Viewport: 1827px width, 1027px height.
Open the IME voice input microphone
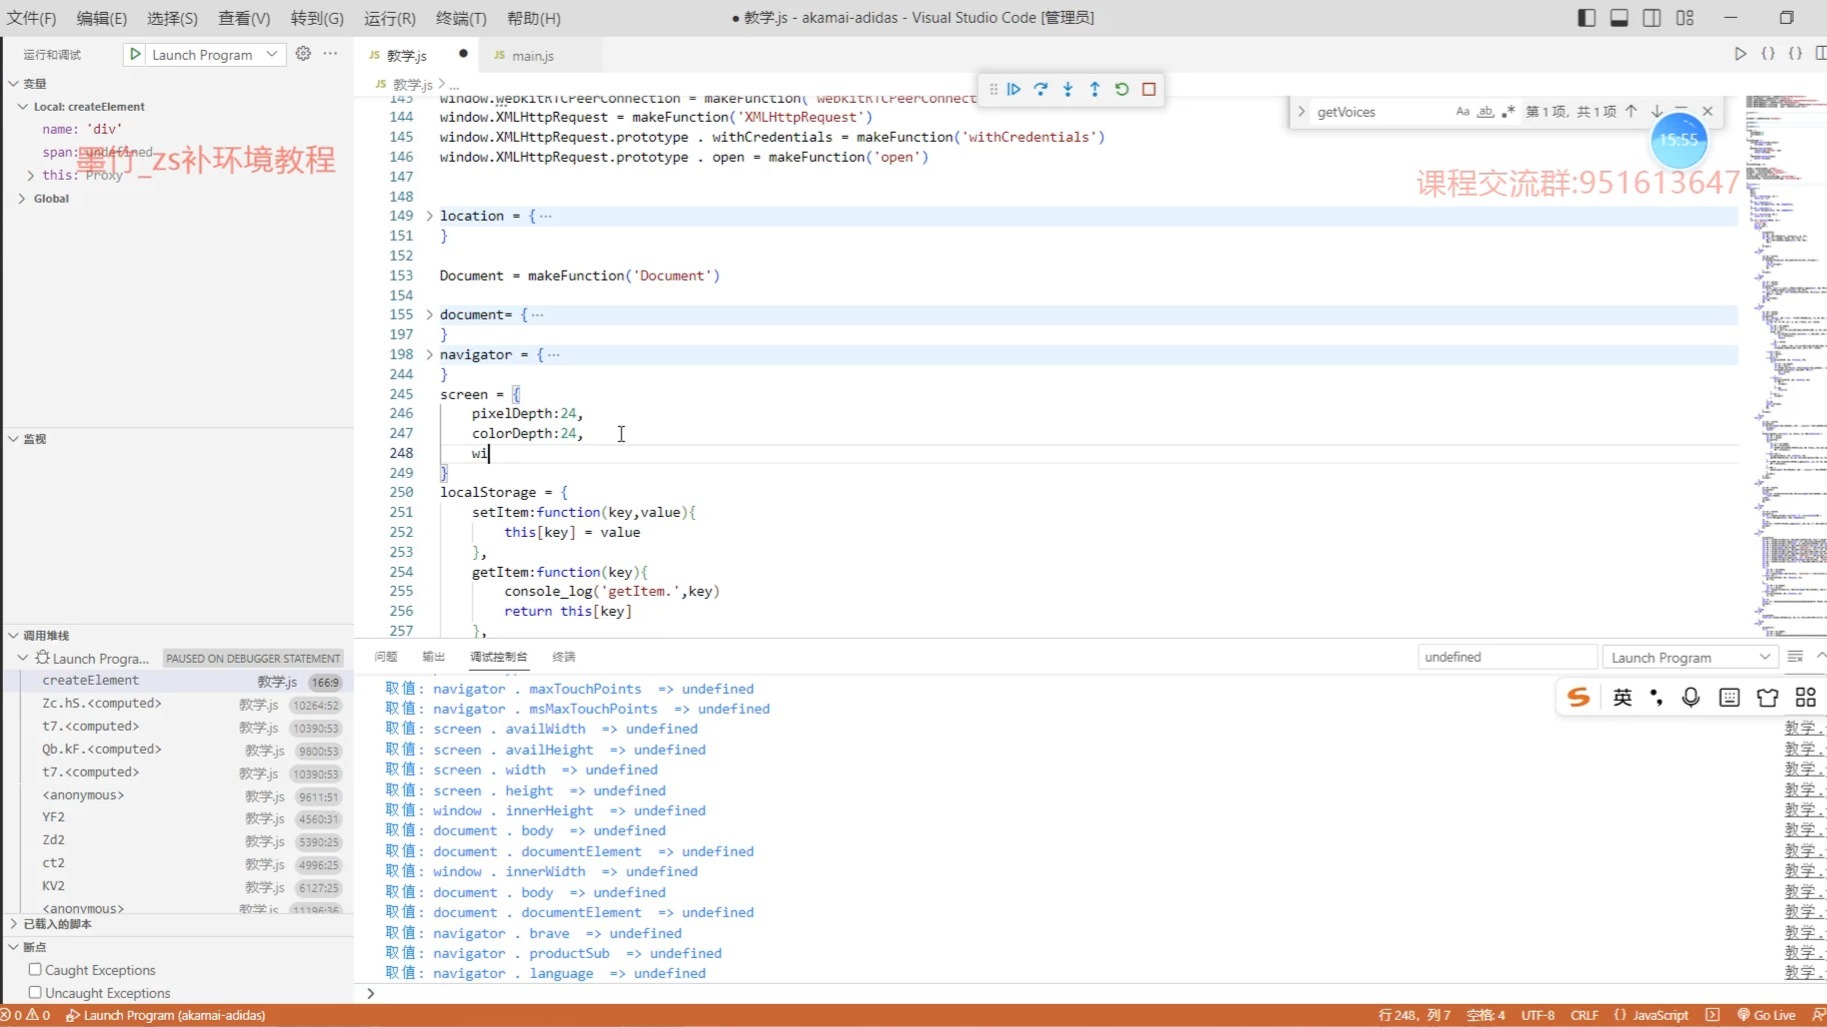pos(1691,697)
